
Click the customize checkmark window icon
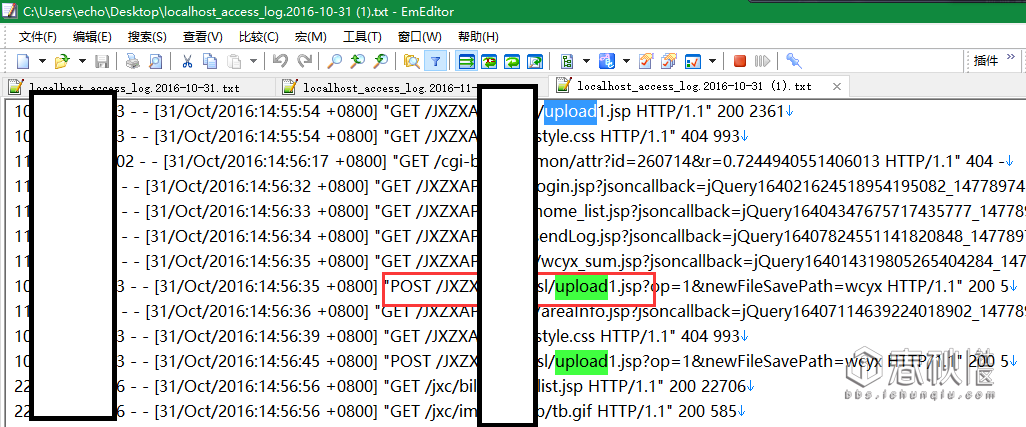click(692, 61)
